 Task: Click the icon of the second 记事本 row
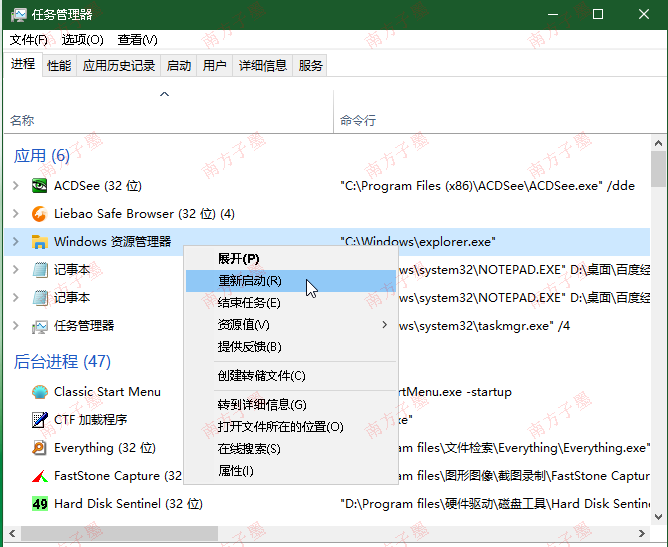[x=40, y=298]
